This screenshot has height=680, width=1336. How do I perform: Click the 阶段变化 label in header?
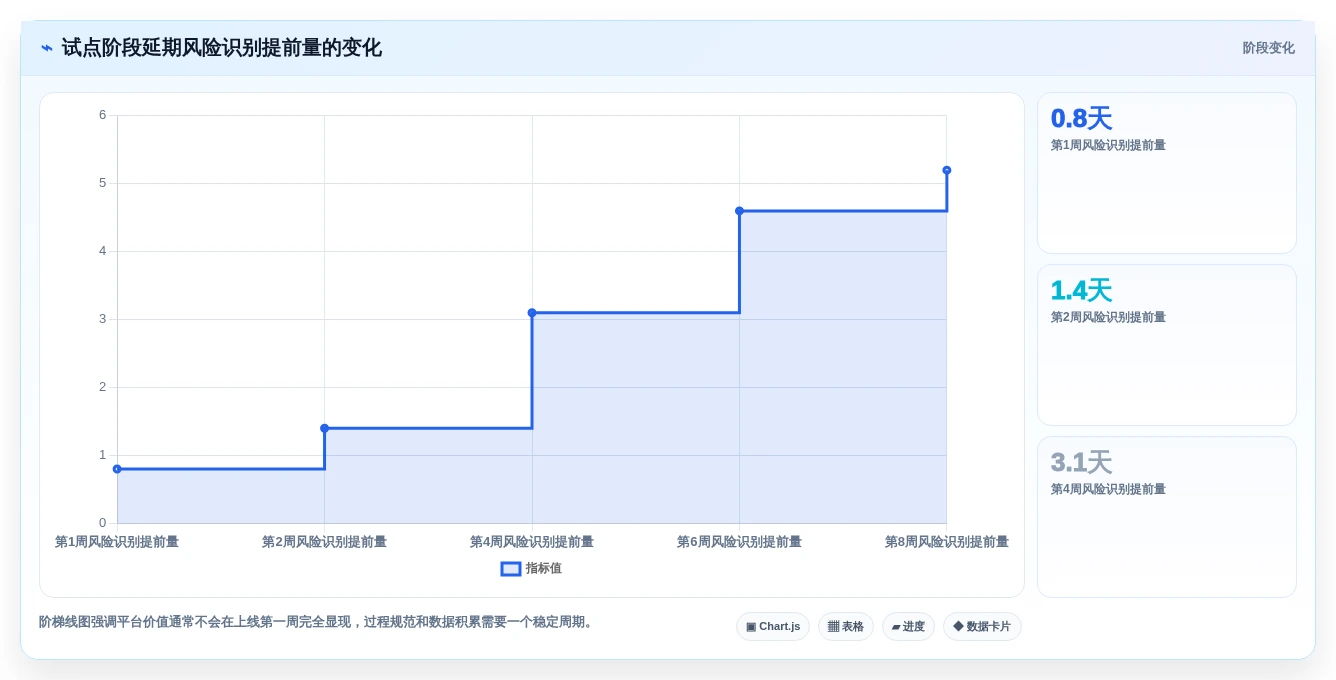click(x=1268, y=48)
